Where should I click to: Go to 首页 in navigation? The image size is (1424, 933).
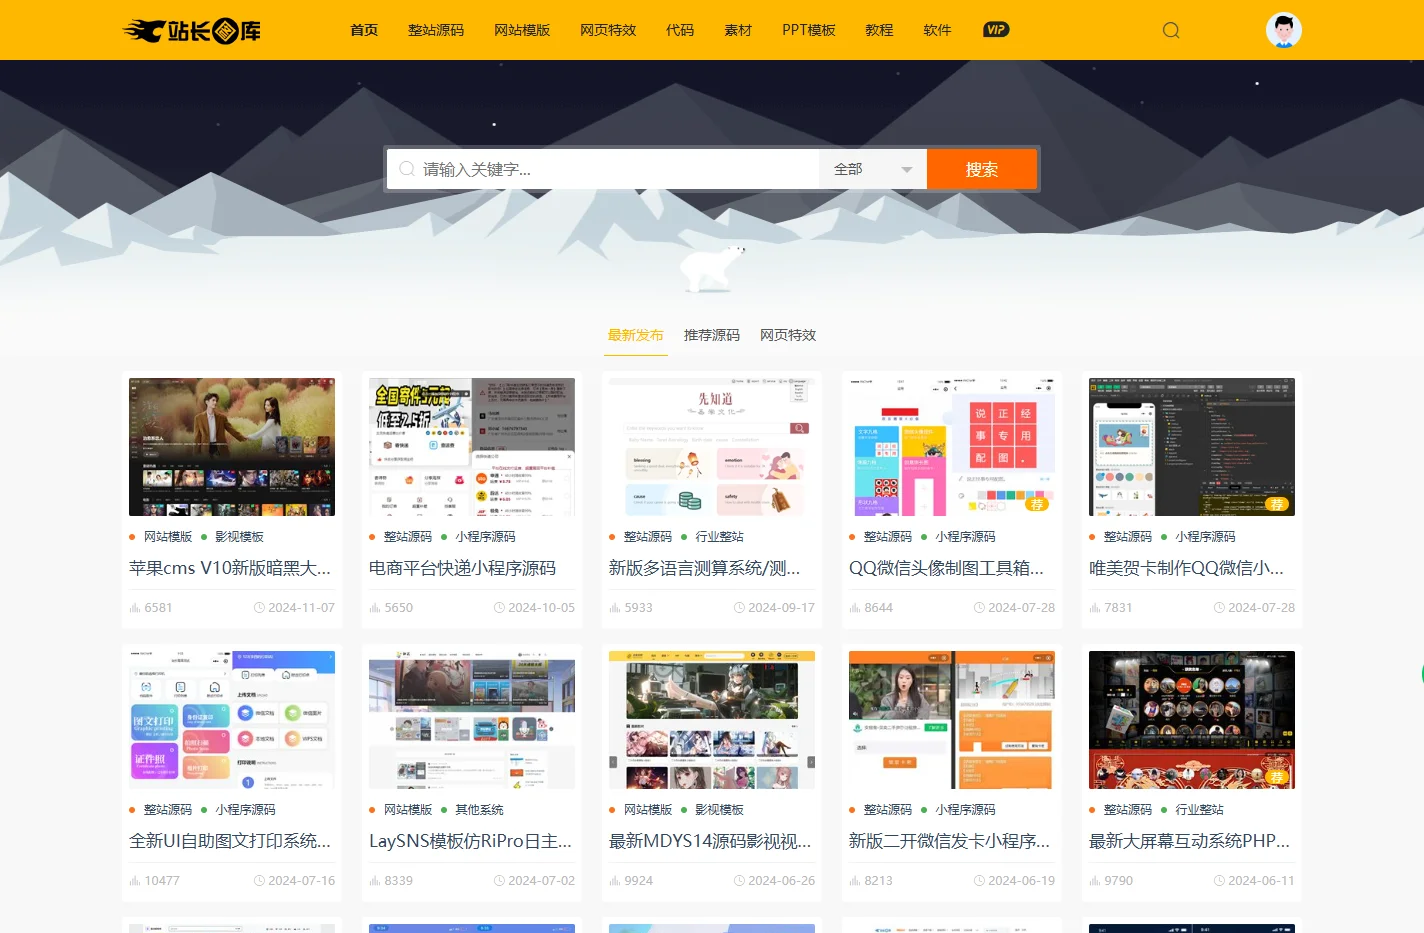point(364,30)
